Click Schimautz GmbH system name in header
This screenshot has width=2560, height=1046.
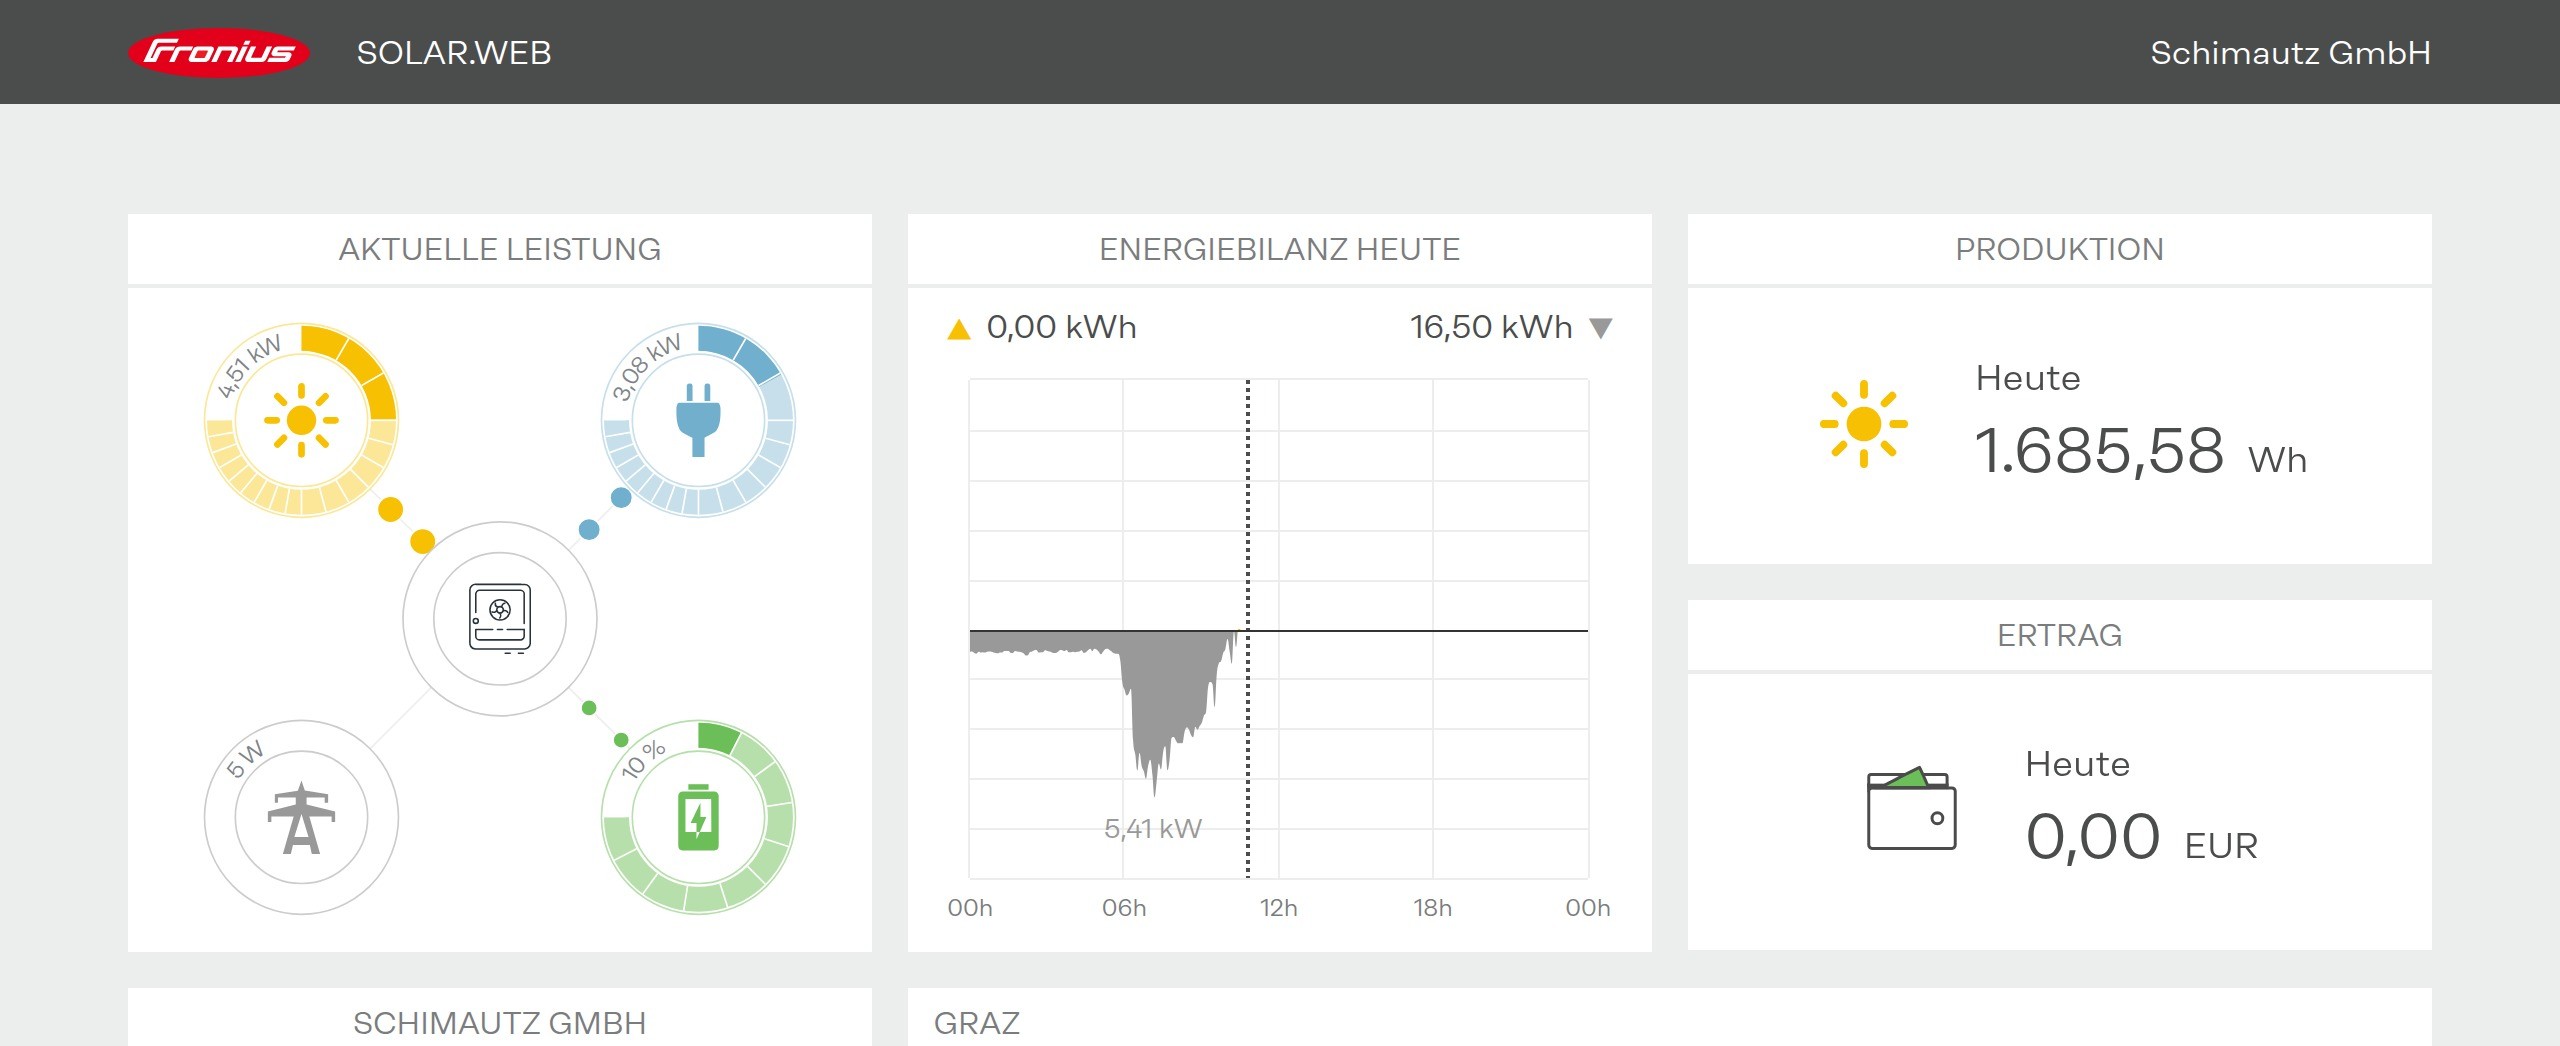tap(2290, 53)
